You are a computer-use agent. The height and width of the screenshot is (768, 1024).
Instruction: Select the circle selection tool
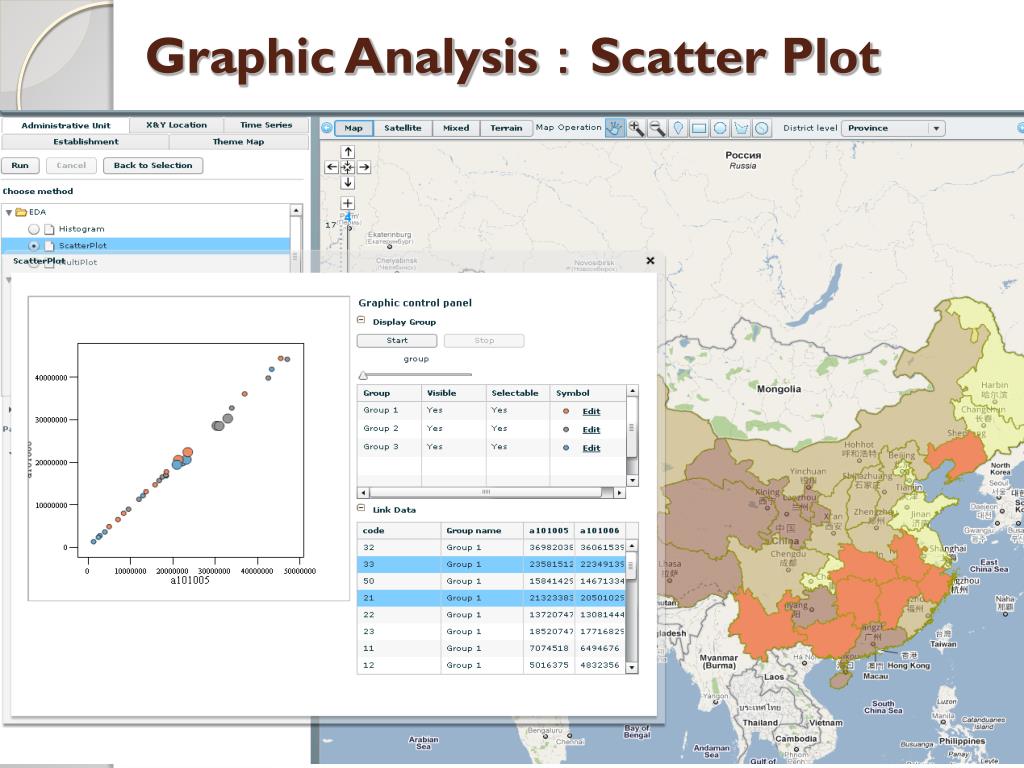720,128
